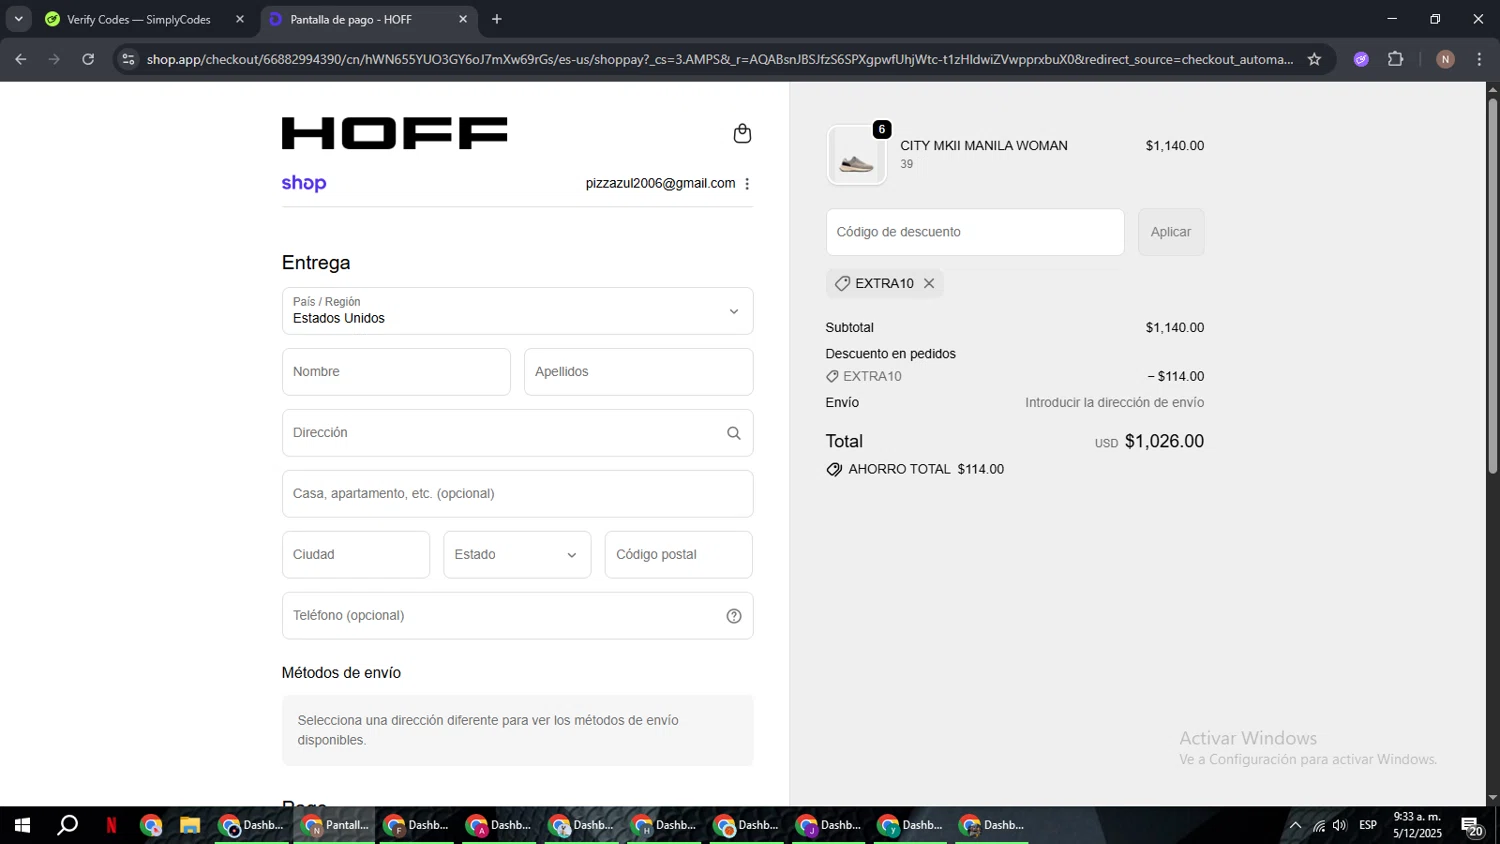Open the País / Región dropdown

tap(517, 311)
